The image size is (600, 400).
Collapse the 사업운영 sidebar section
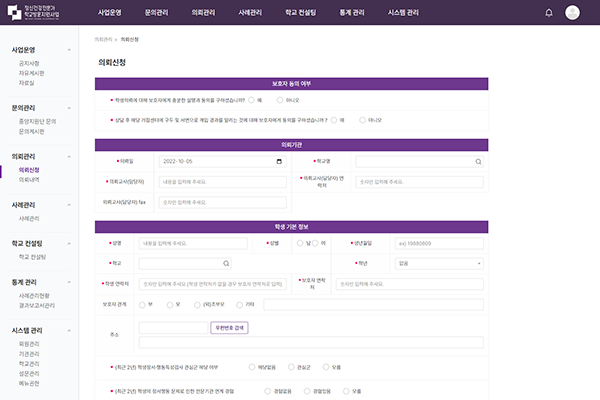69,50
